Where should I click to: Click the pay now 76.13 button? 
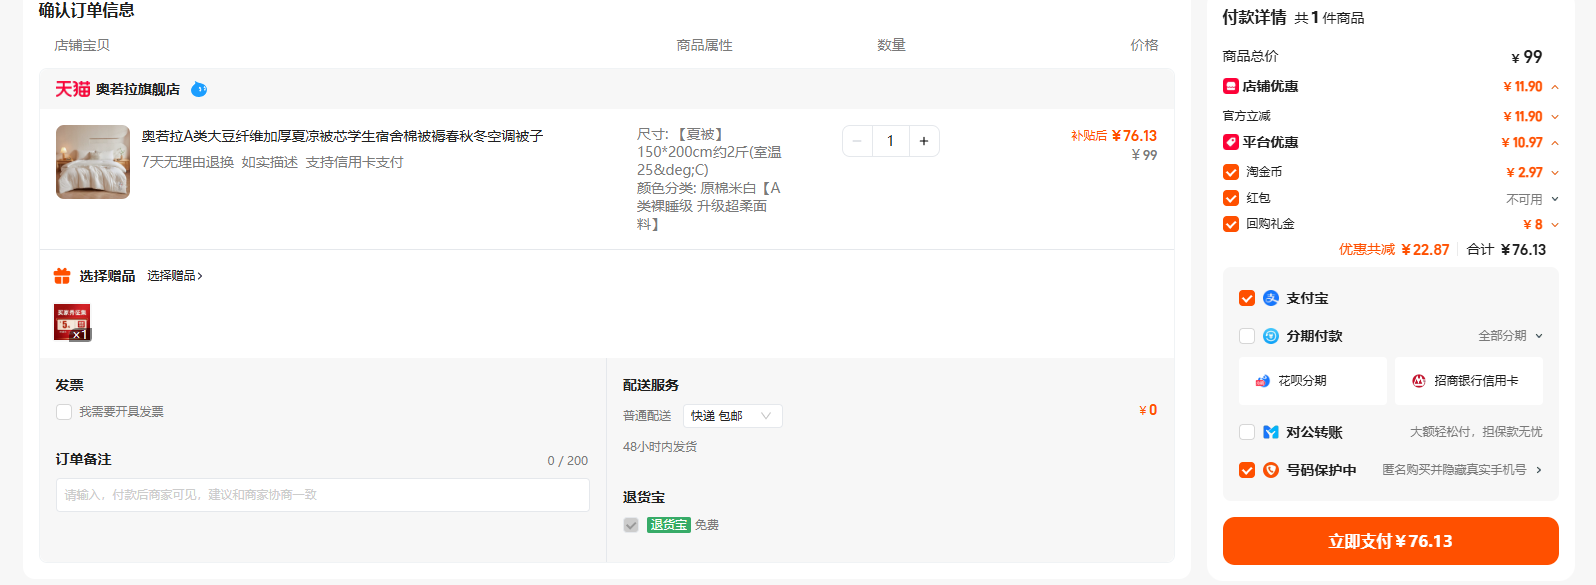(x=1391, y=541)
